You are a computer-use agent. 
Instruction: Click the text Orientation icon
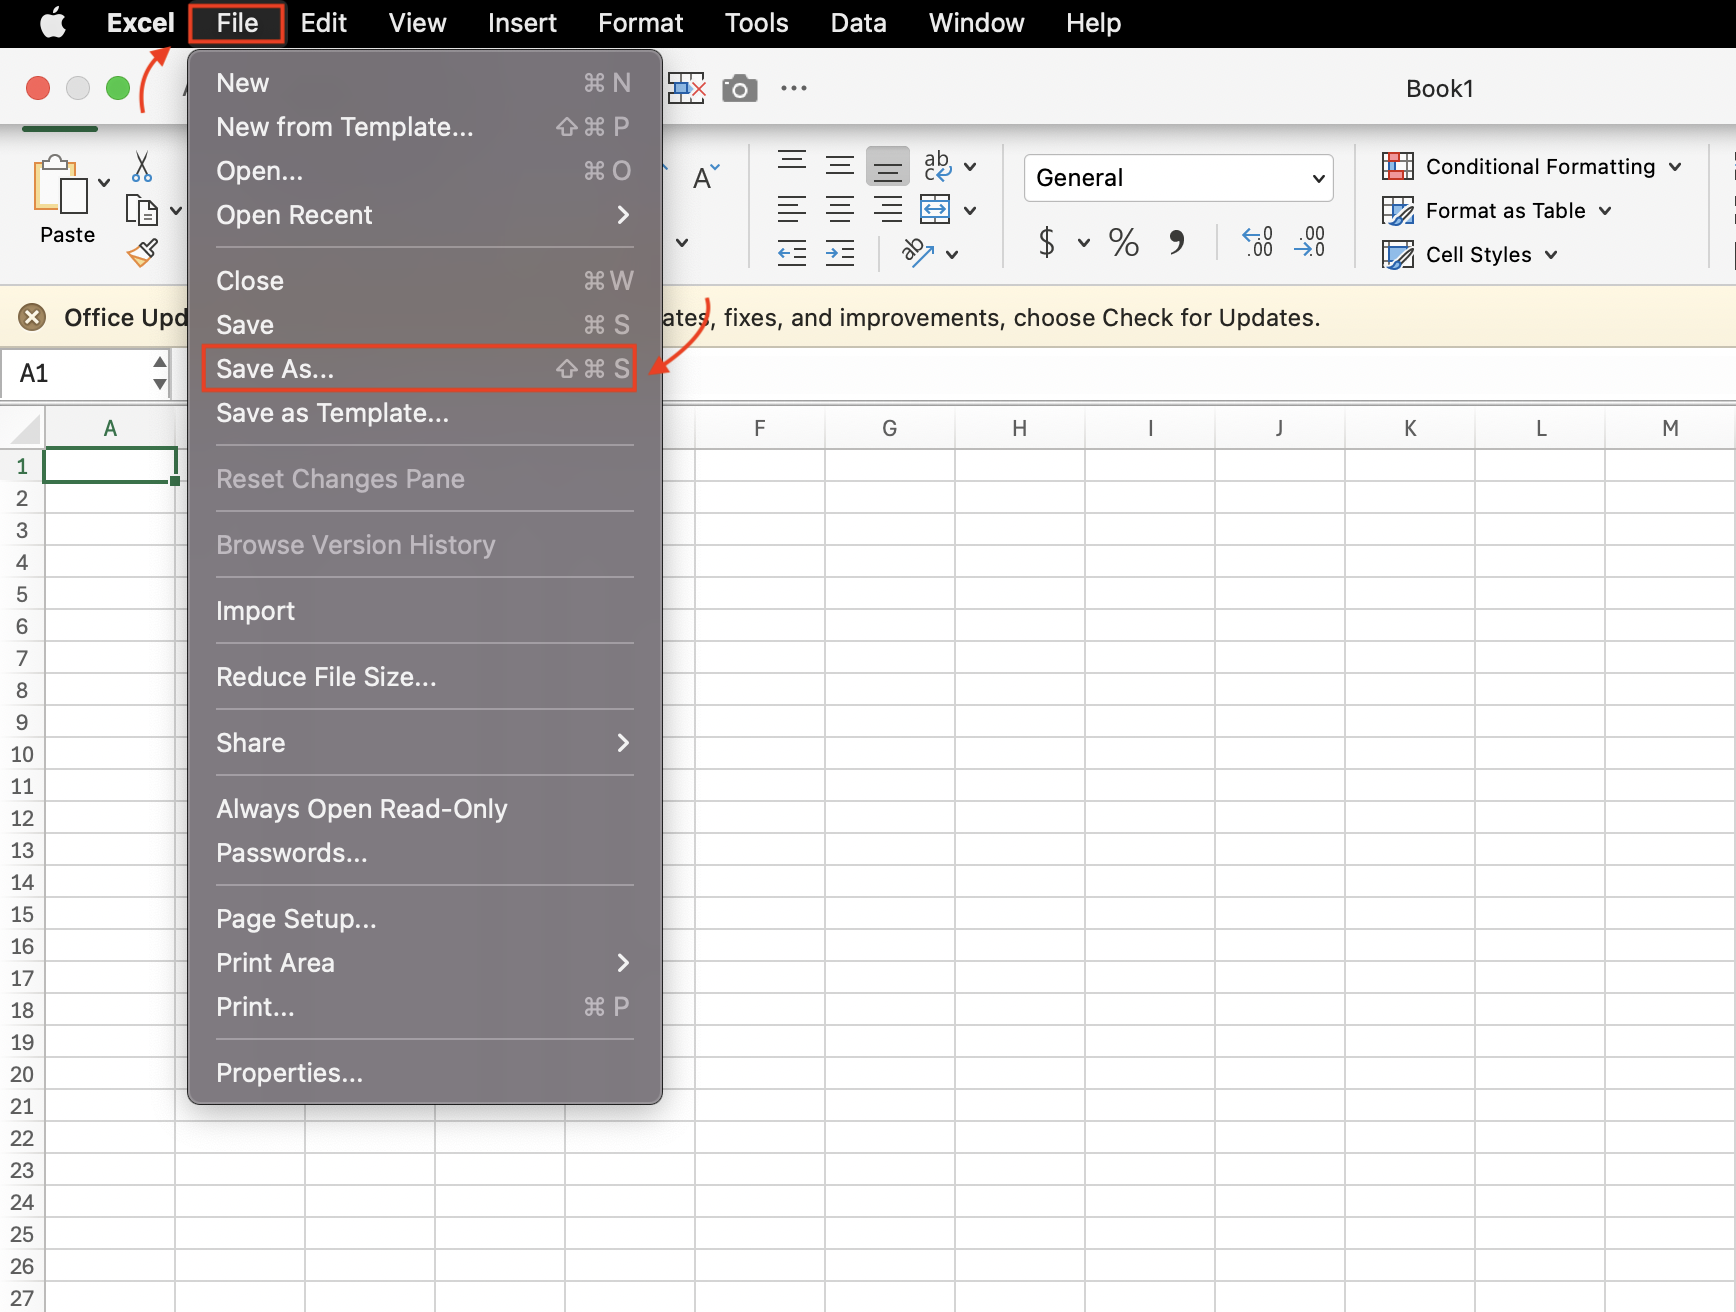918,253
